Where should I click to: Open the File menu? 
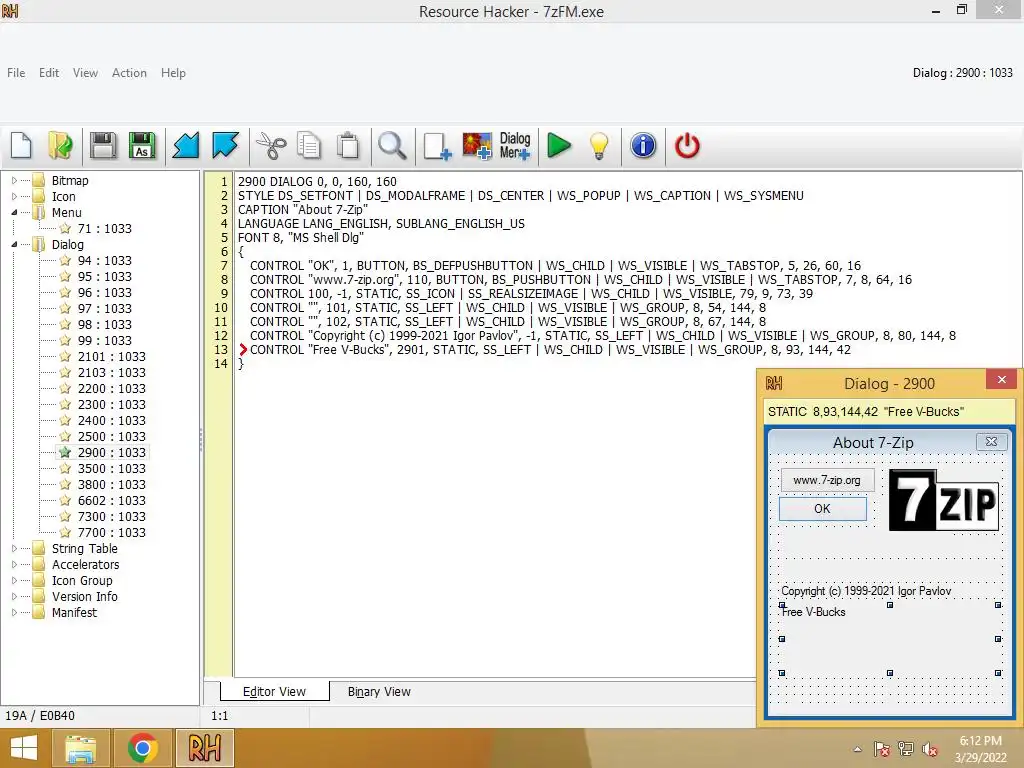click(x=16, y=72)
